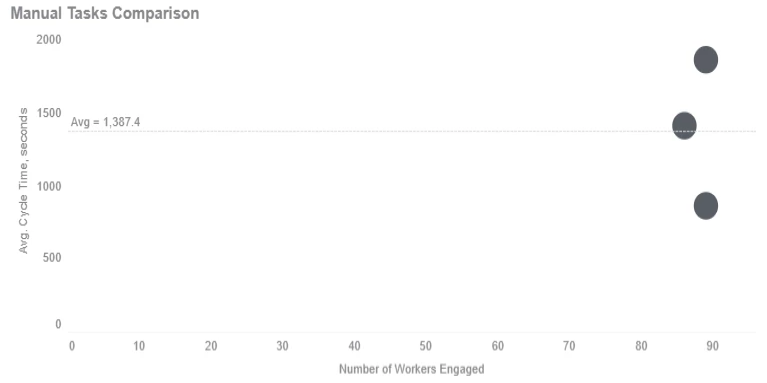The width and height of the screenshot is (767, 383).
Task: Click the 60 tick label on workers axis
Action: pyautogui.click(x=497, y=346)
